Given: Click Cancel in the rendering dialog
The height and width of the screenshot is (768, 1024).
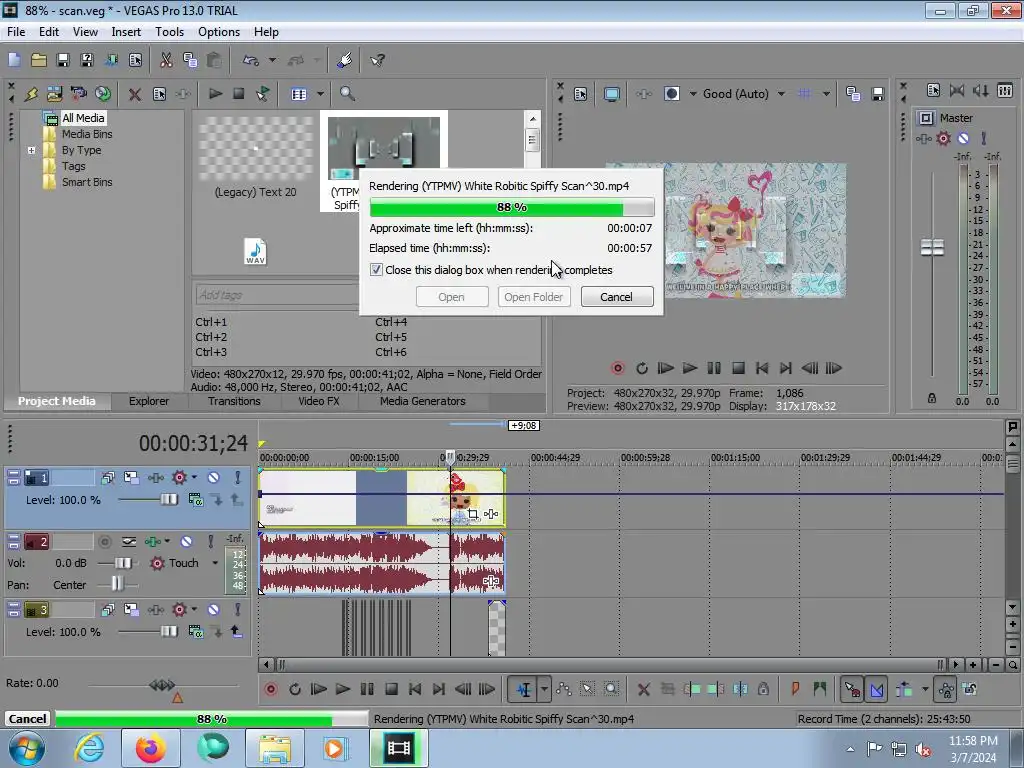Looking at the screenshot, I should tap(616, 296).
